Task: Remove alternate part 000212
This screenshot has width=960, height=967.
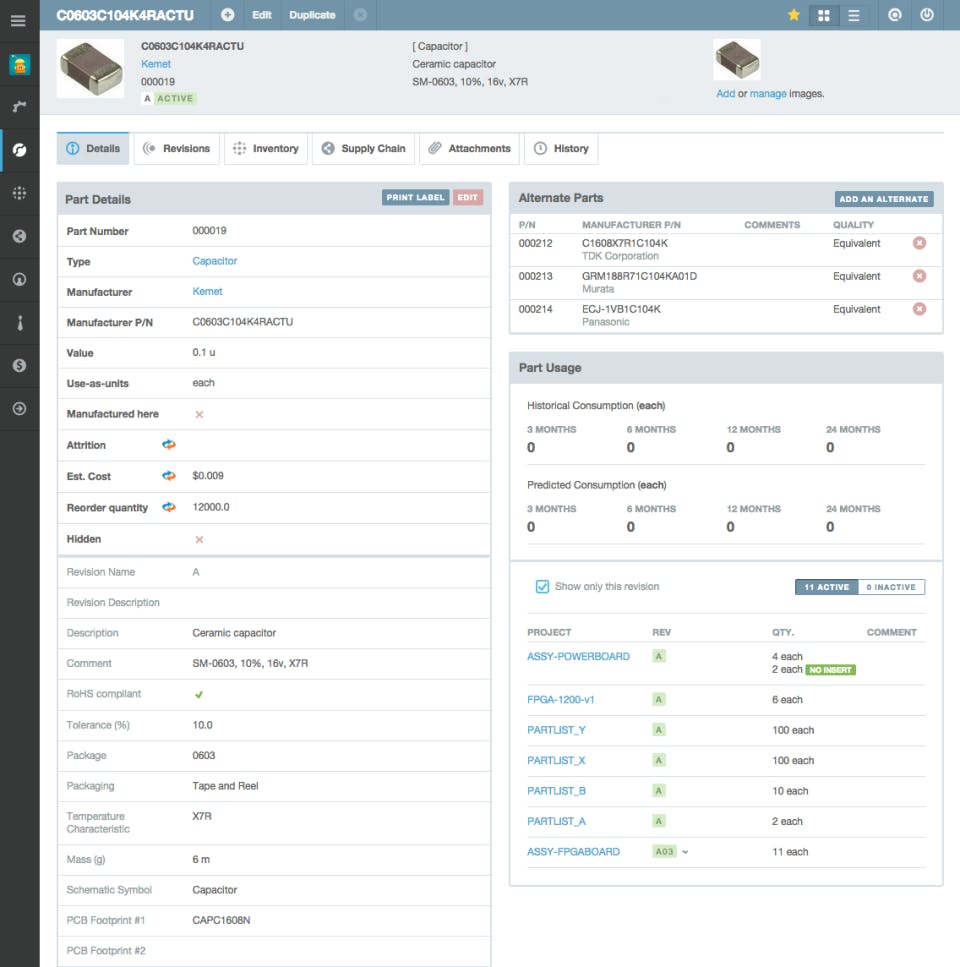Action: 919,243
